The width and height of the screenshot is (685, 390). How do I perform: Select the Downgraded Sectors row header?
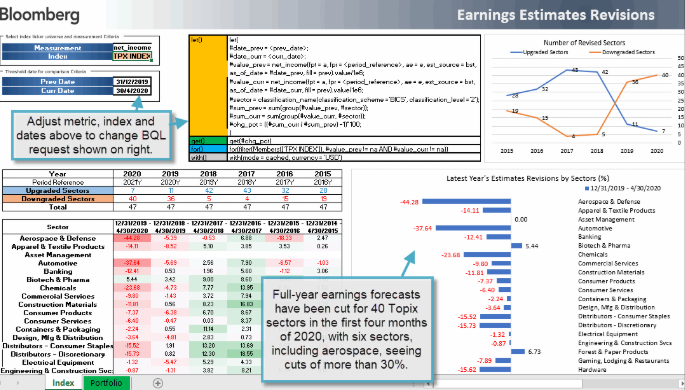(58, 199)
